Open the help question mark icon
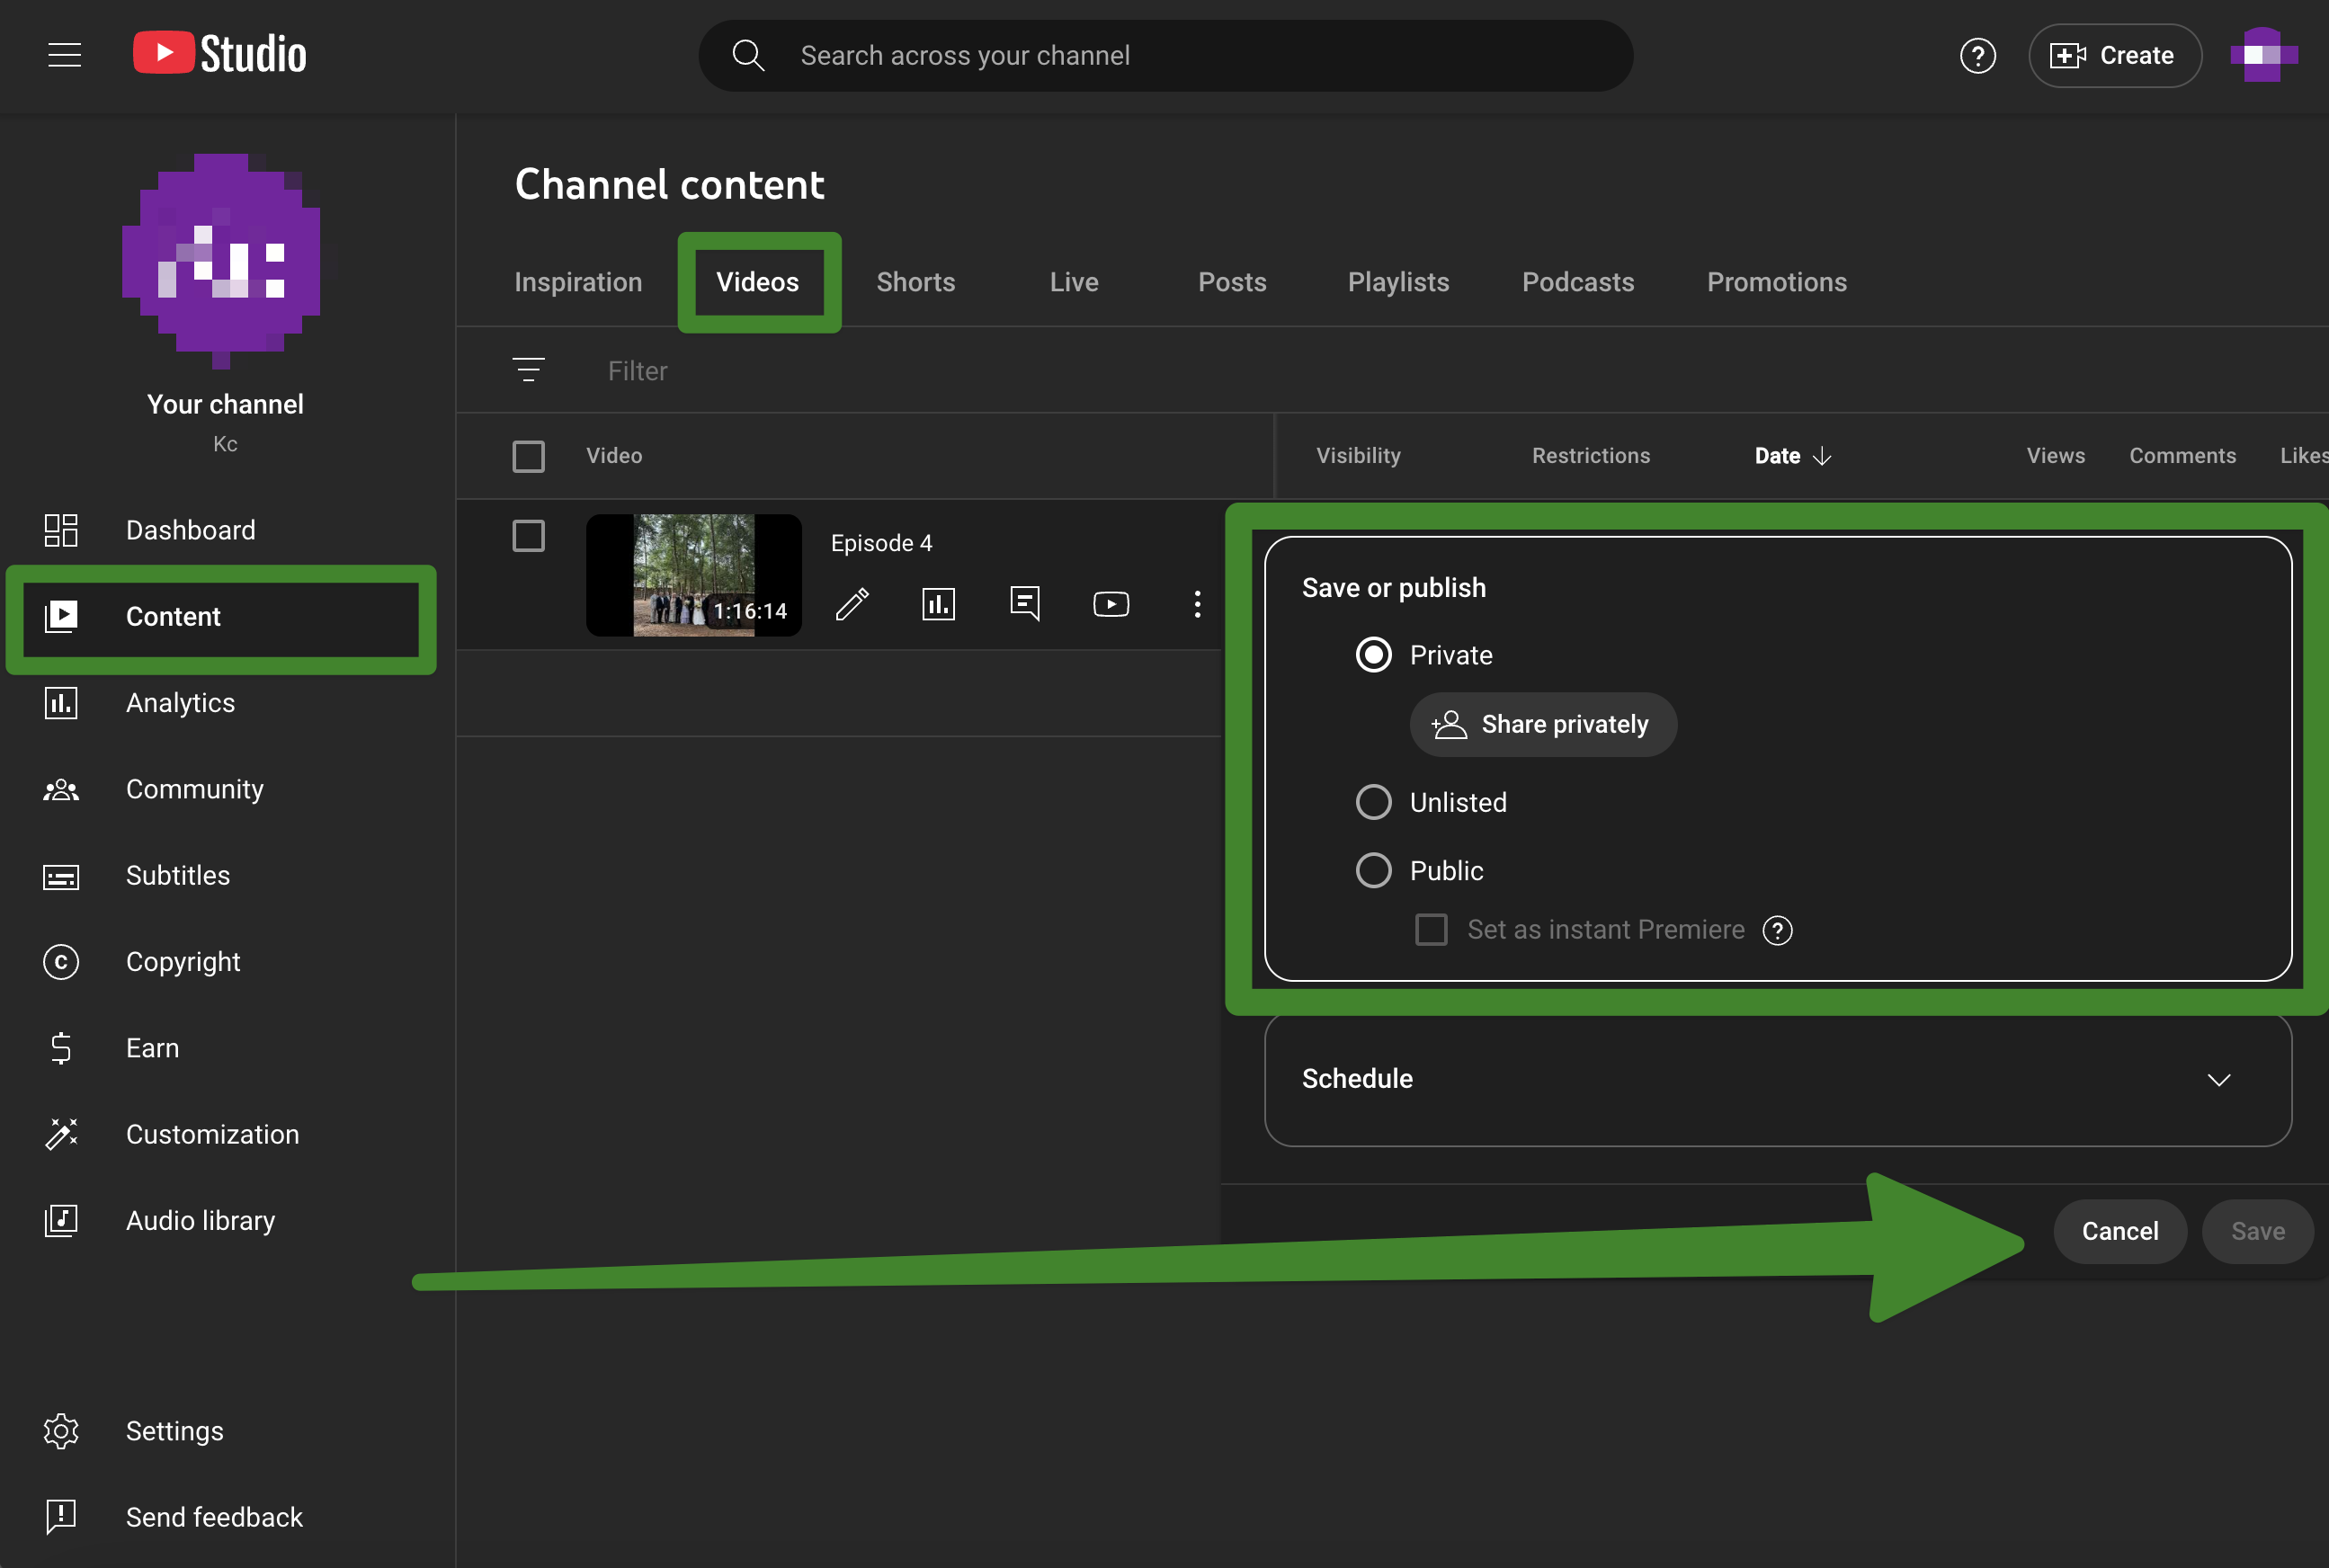The width and height of the screenshot is (2329, 1568). (1977, 56)
